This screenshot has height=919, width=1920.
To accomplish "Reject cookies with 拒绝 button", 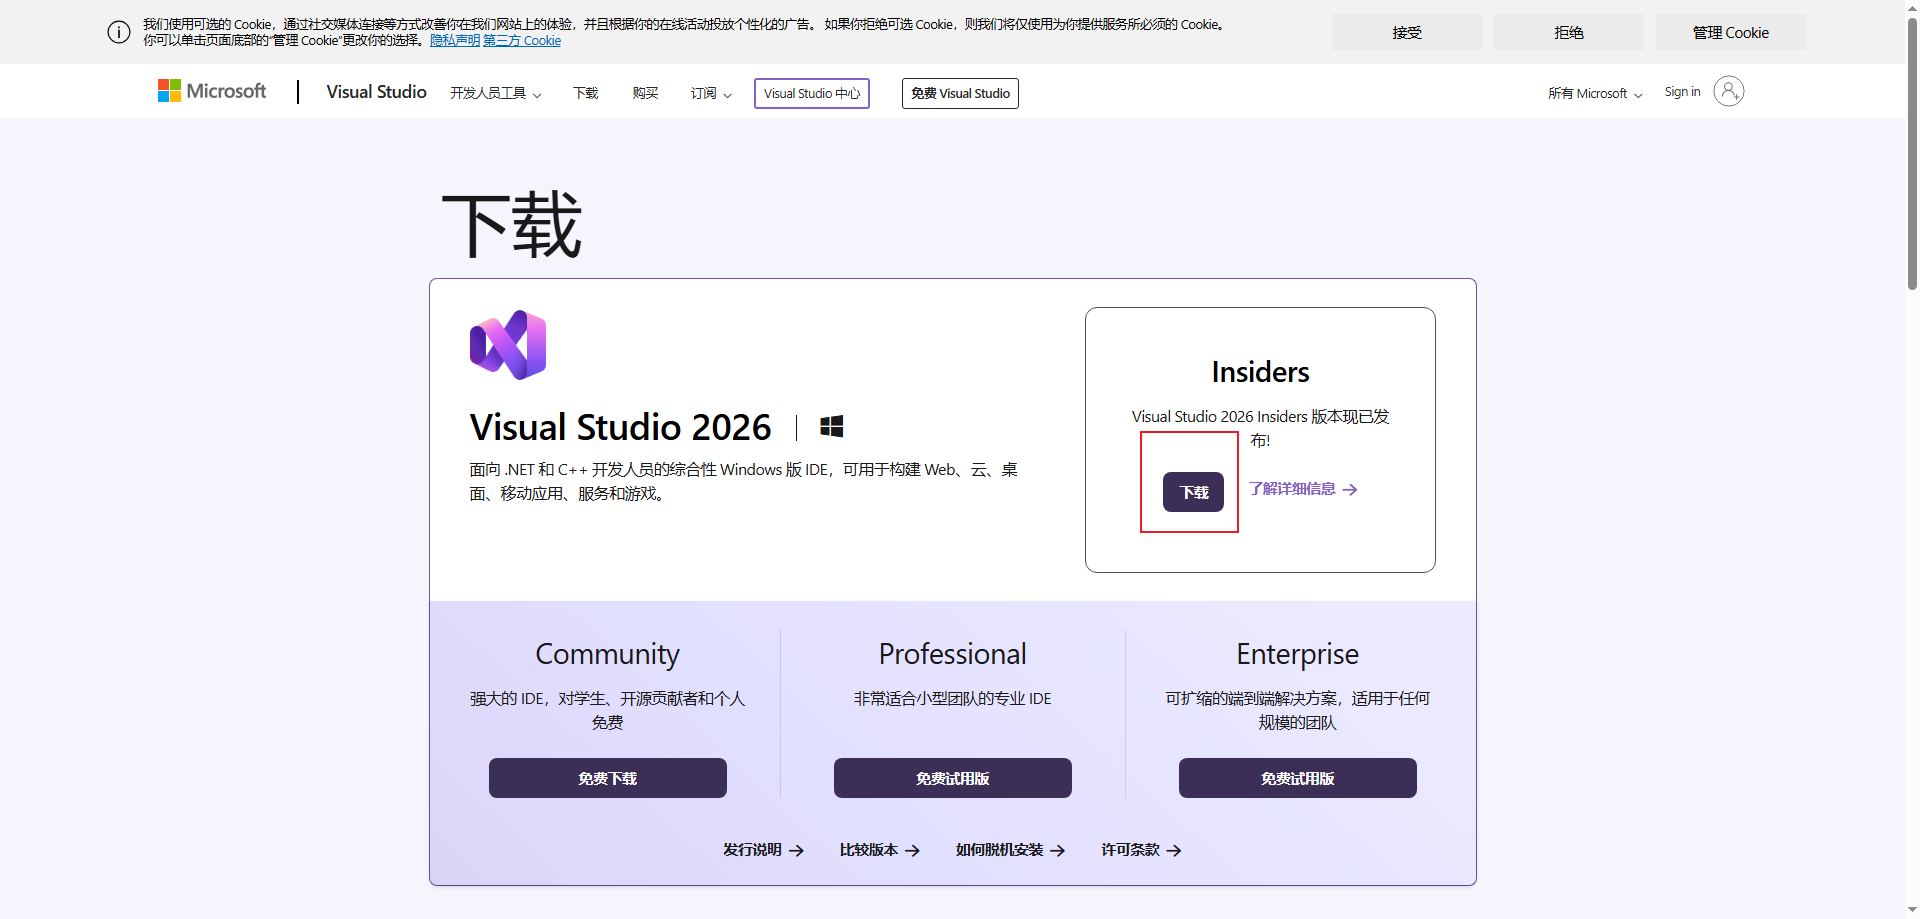I will [1569, 32].
